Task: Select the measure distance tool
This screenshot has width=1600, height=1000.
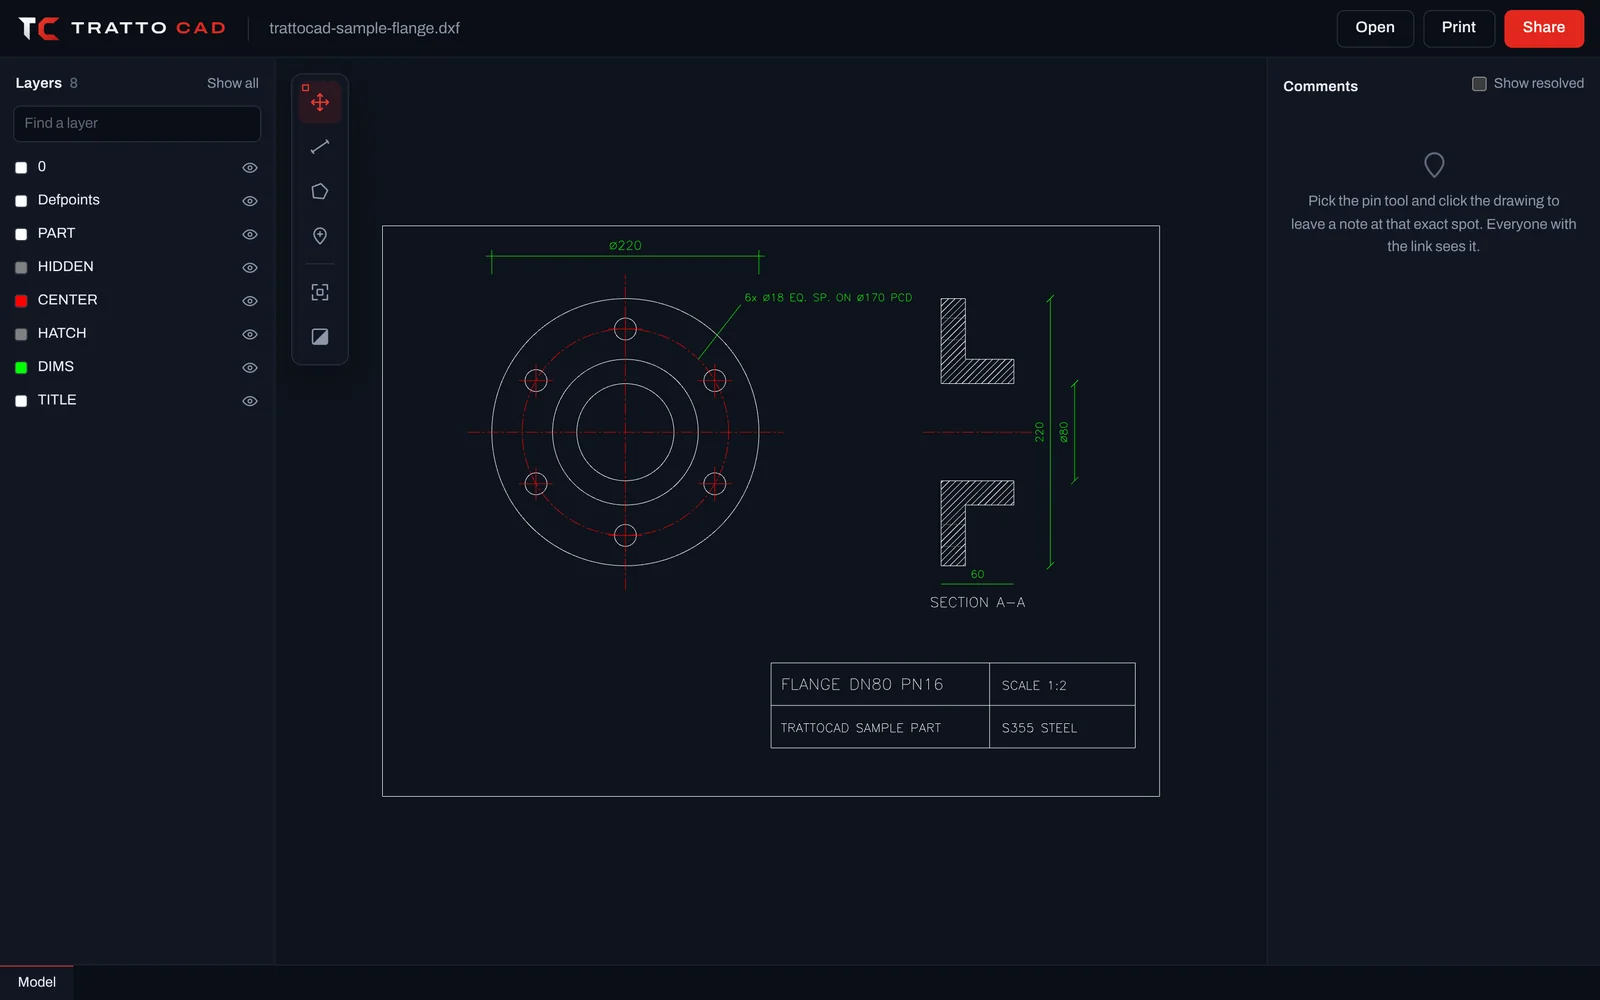Action: tap(320, 147)
